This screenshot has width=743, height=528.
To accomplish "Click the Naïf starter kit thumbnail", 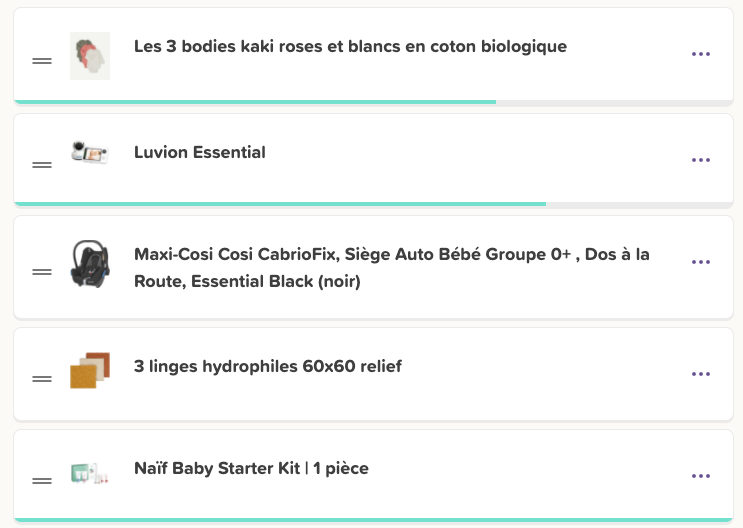I will (90, 473).
